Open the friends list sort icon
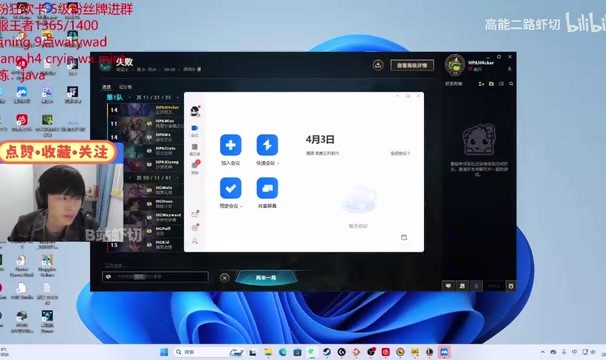 click(x=501, y=84)
